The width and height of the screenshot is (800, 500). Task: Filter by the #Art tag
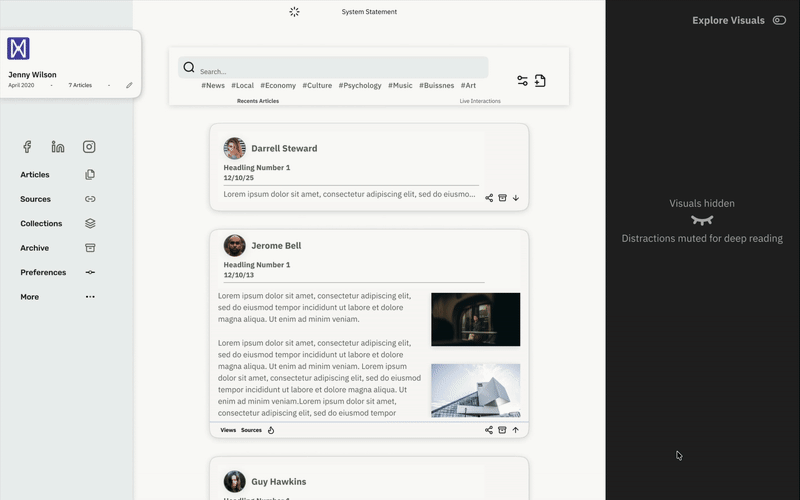[x=468, y=86]
